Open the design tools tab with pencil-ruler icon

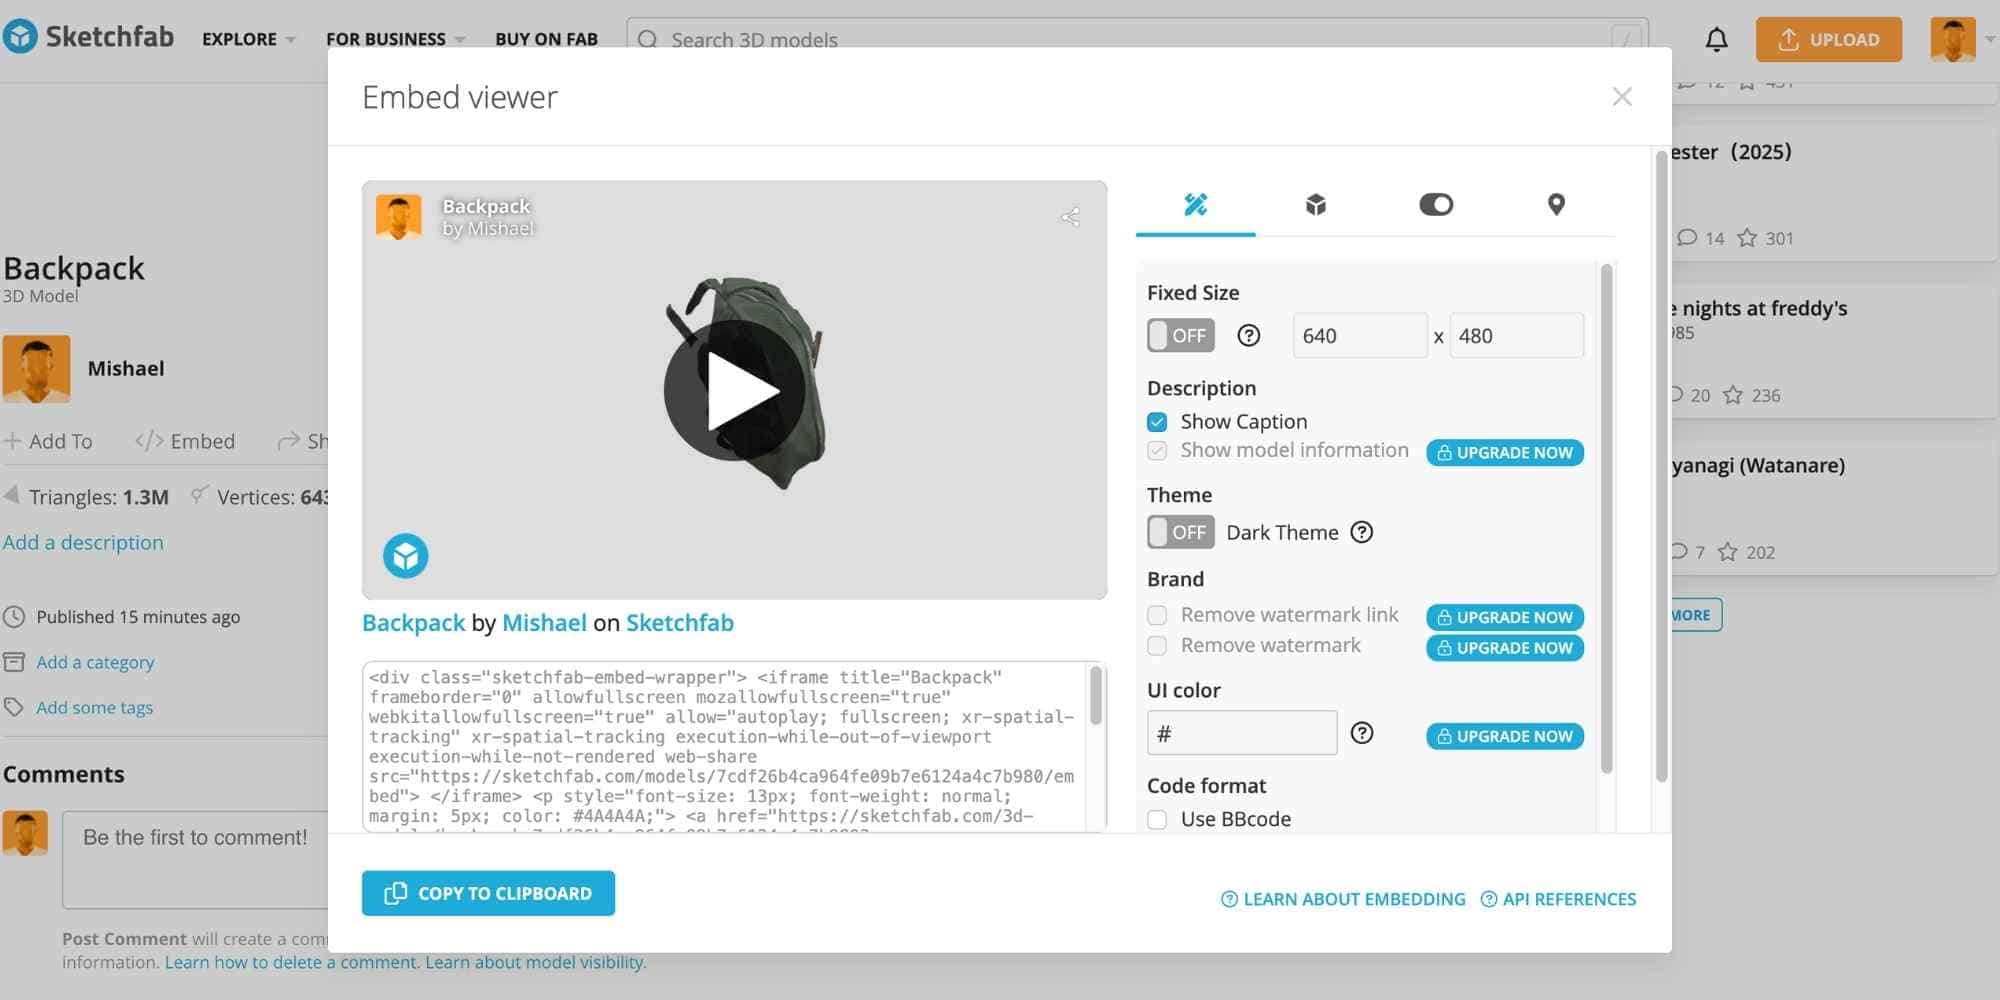pos(1195,205)
